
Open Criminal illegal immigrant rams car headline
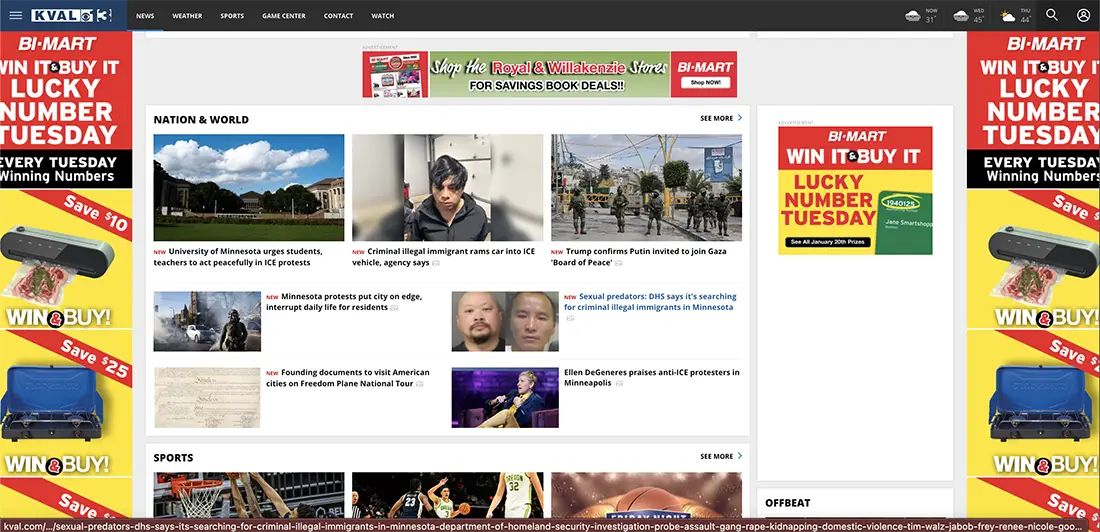pos(443,257)
